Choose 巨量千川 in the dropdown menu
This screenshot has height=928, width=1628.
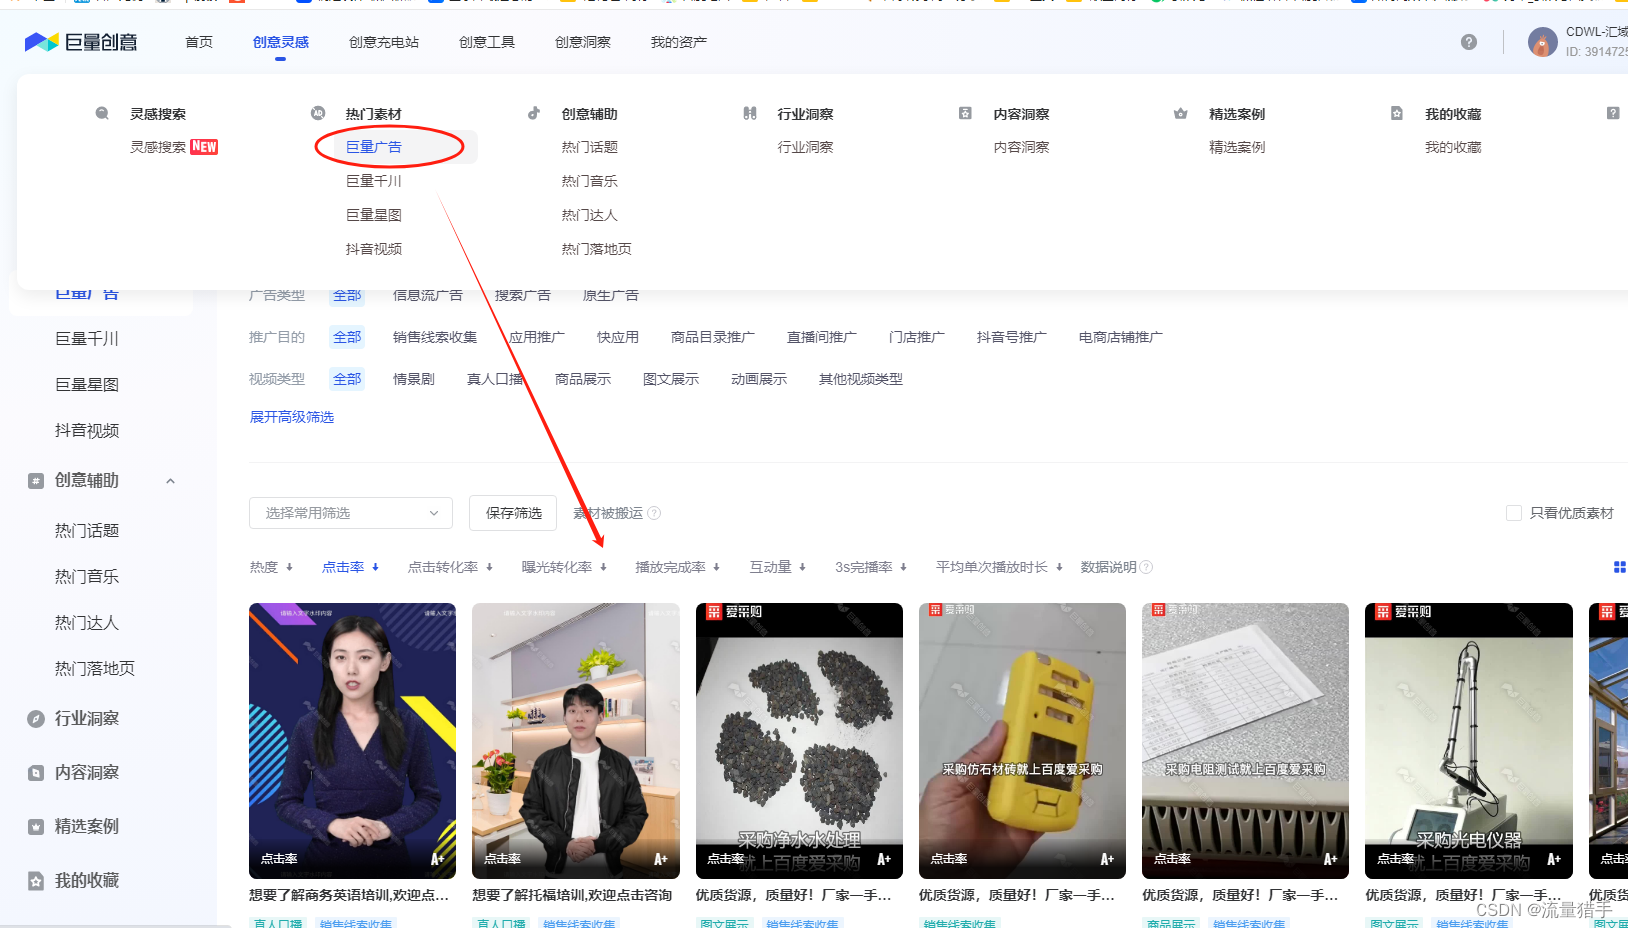pos(374,181)
